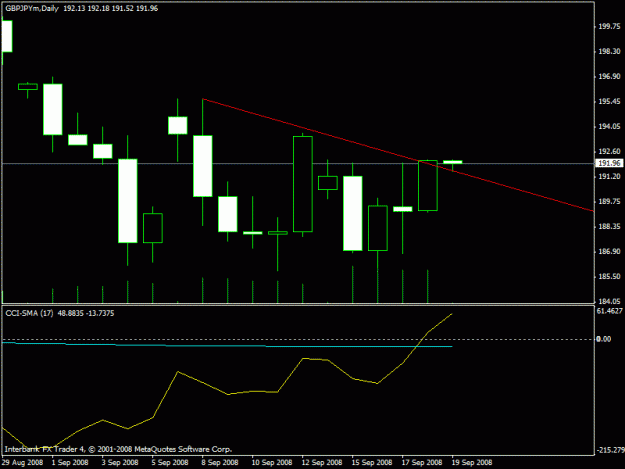Click the 17 Sep 2008 date label
The height and width of the screenshot is (469, 625).
(x=422, y=462)
